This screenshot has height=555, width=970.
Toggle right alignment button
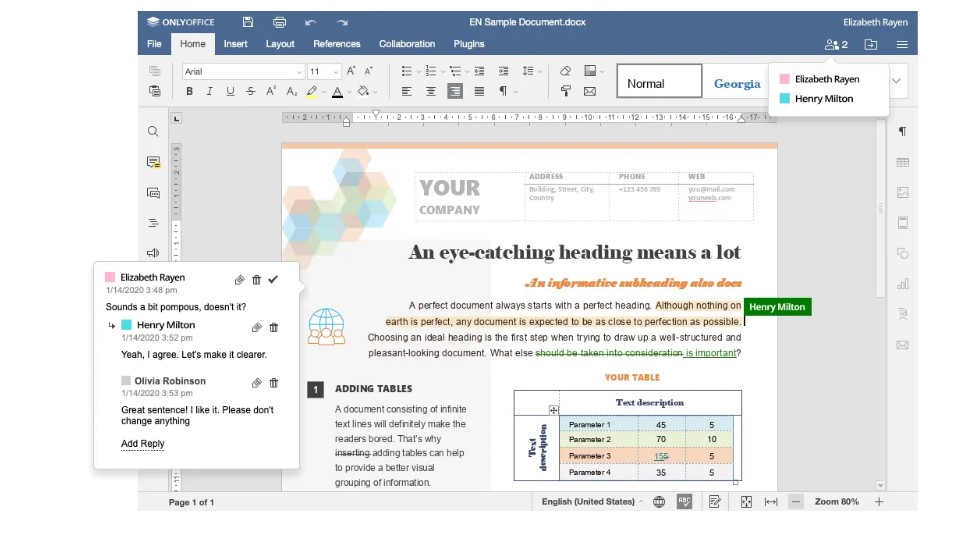455,92
